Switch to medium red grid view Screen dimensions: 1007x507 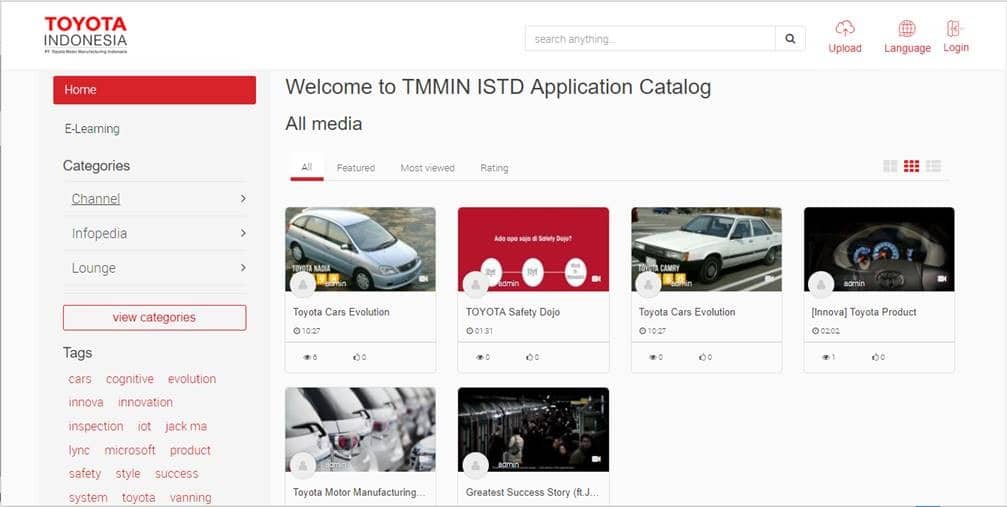point(911,166)
